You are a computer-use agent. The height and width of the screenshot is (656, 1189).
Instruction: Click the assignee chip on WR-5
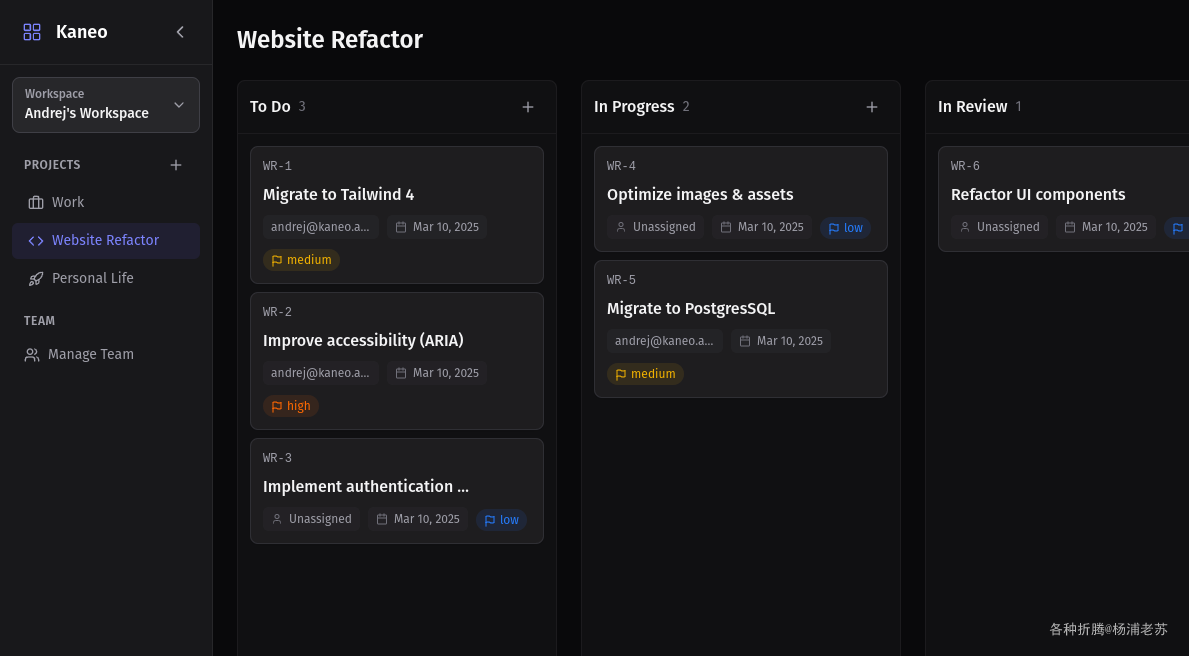click(x=664, y=341)
